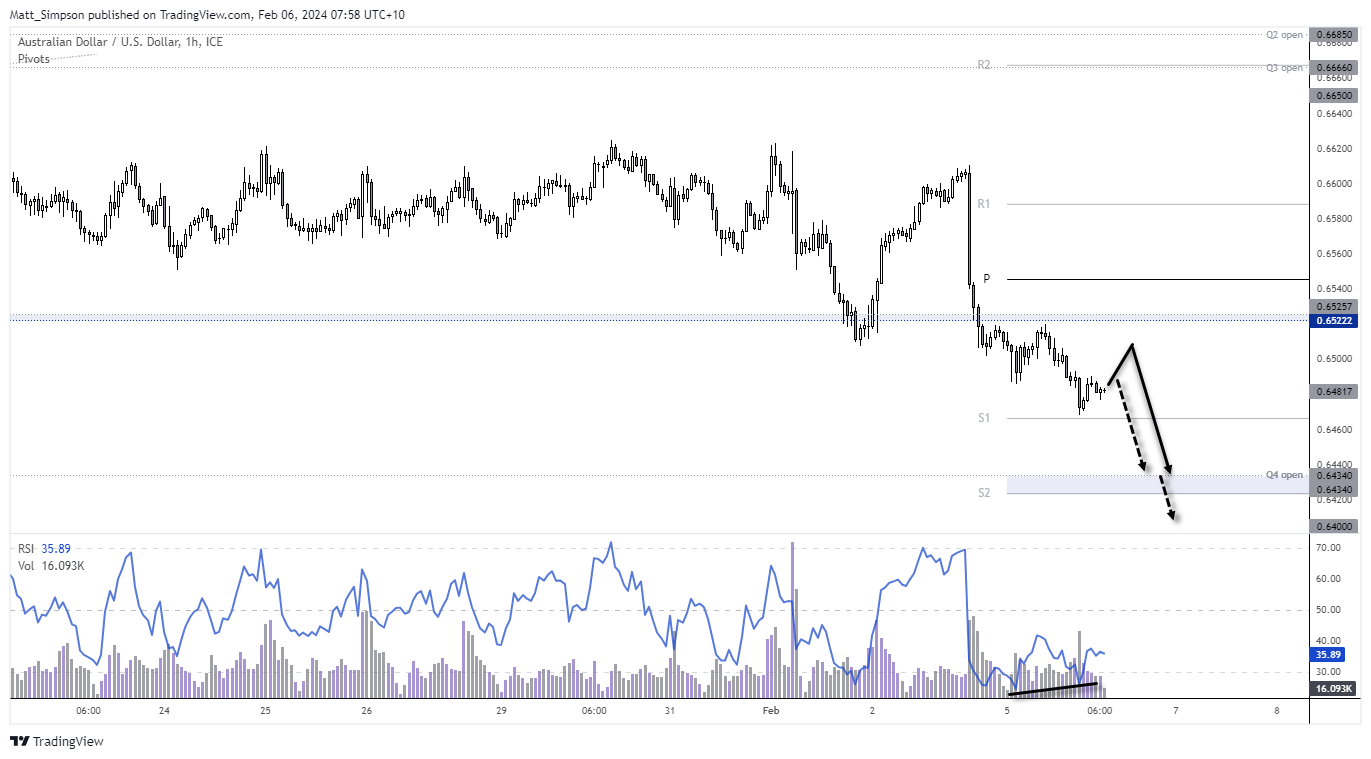This screenshot has height=759, width=1371.
Task: Click the volume tag 16.093K on axis
Action: [x=1335, y=688]
